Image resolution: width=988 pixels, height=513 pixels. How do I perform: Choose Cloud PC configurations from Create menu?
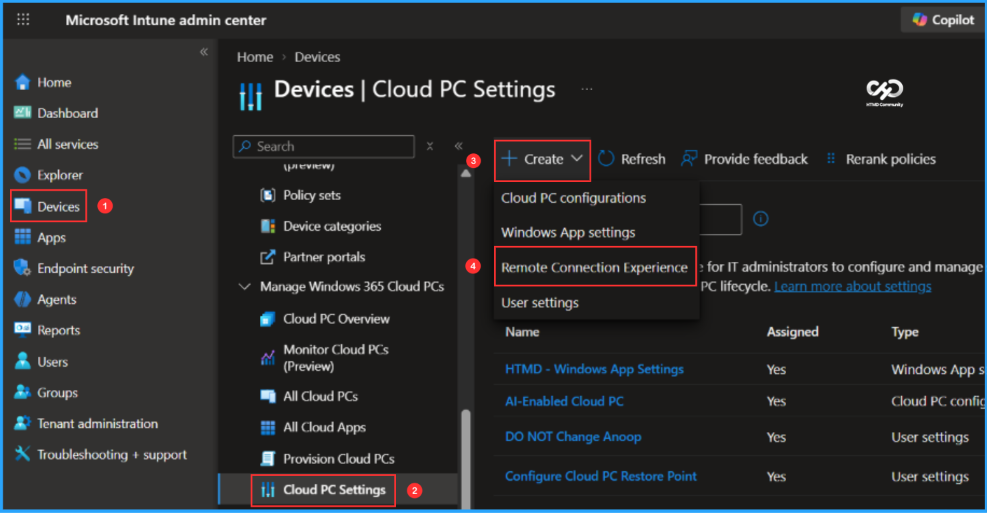pos(573,198)
